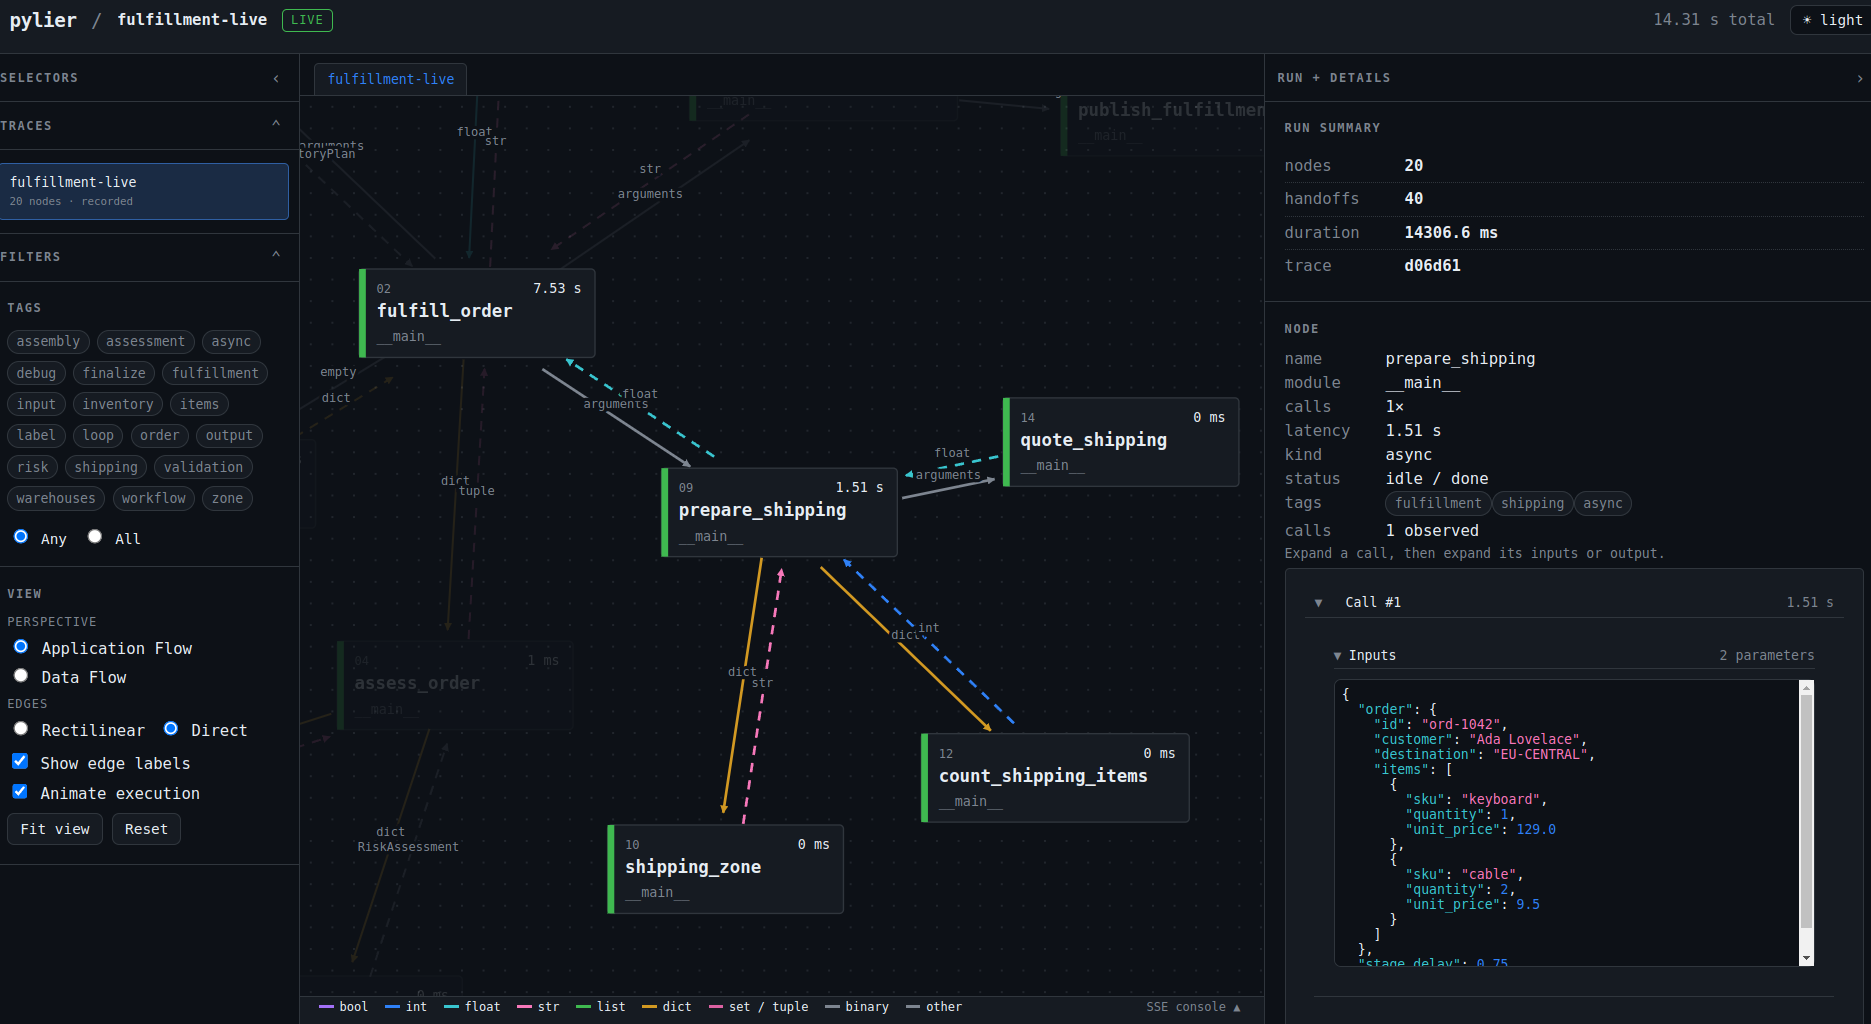This screenshot has width=1871, height=1024.
Task: Filter by finalize tag
Action: pos(114,373)
